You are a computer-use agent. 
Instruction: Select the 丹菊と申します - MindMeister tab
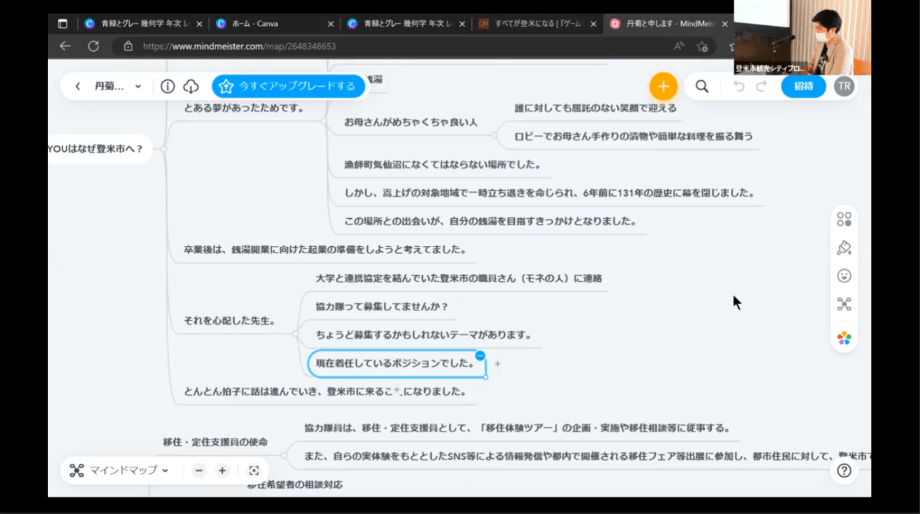668,24
